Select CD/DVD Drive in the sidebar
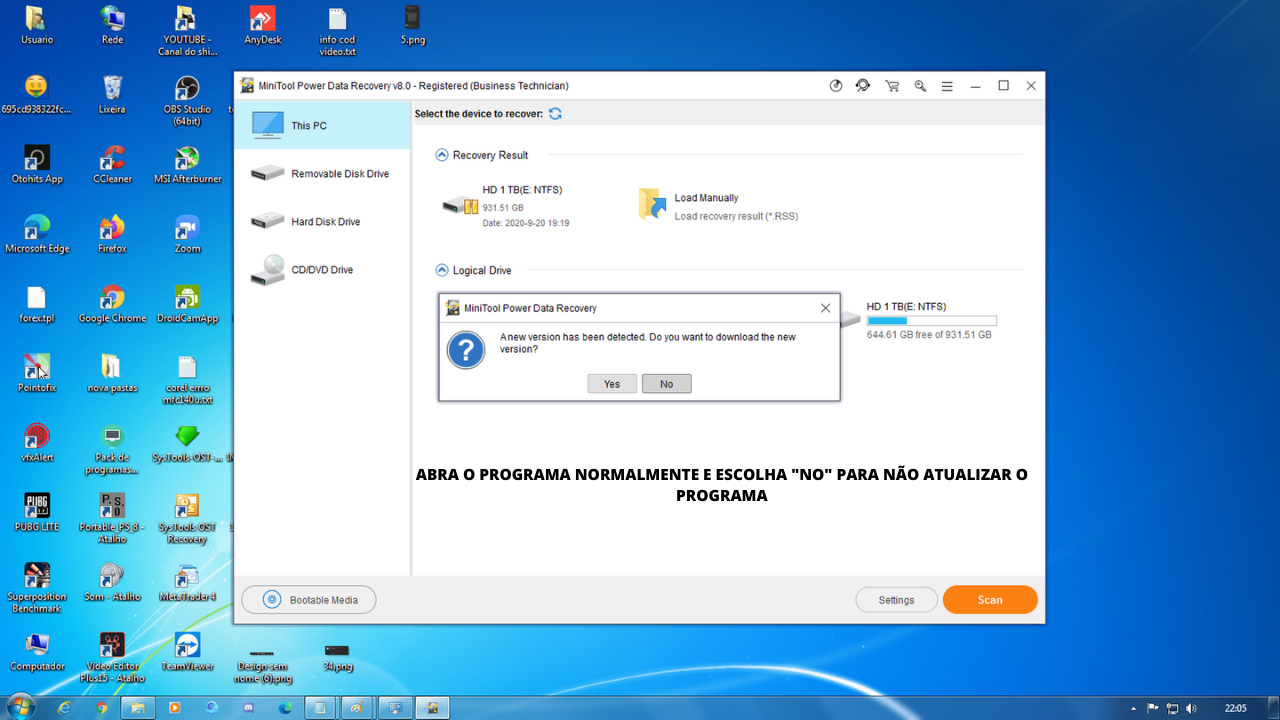The height and width of the screenshot is (720, 1280). point(322,270)
